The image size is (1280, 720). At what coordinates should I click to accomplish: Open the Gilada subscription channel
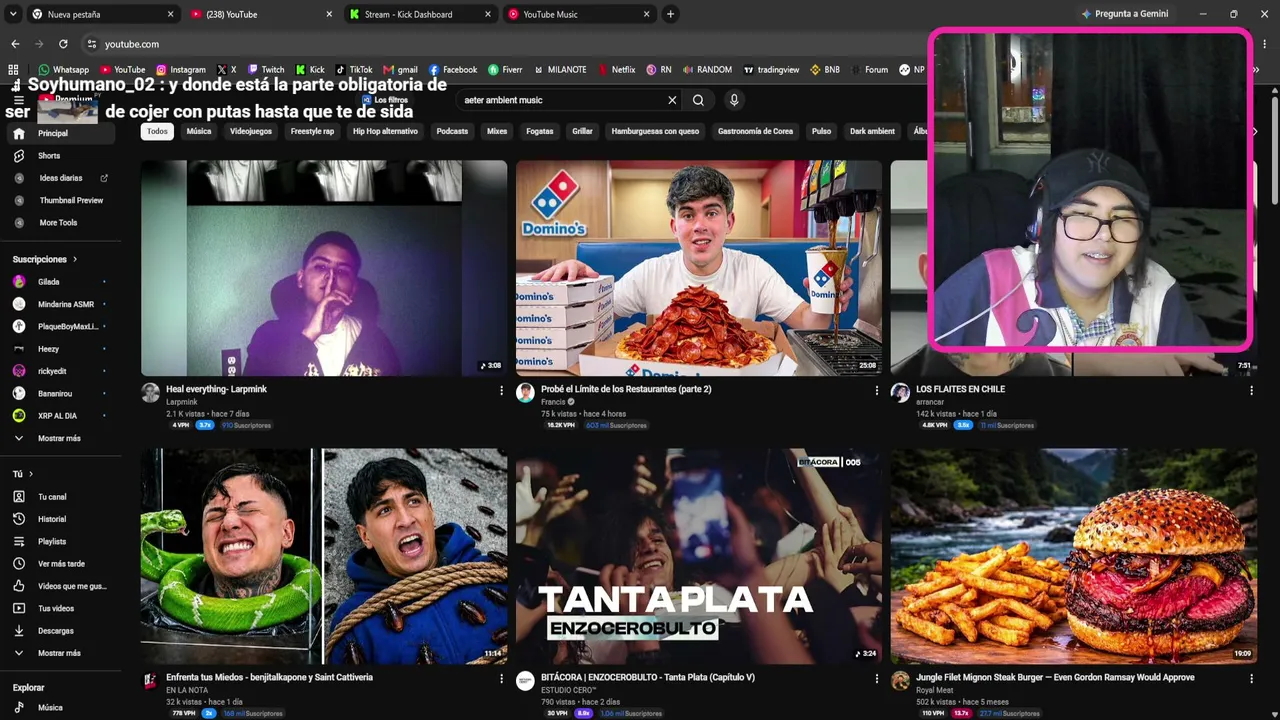60,282
